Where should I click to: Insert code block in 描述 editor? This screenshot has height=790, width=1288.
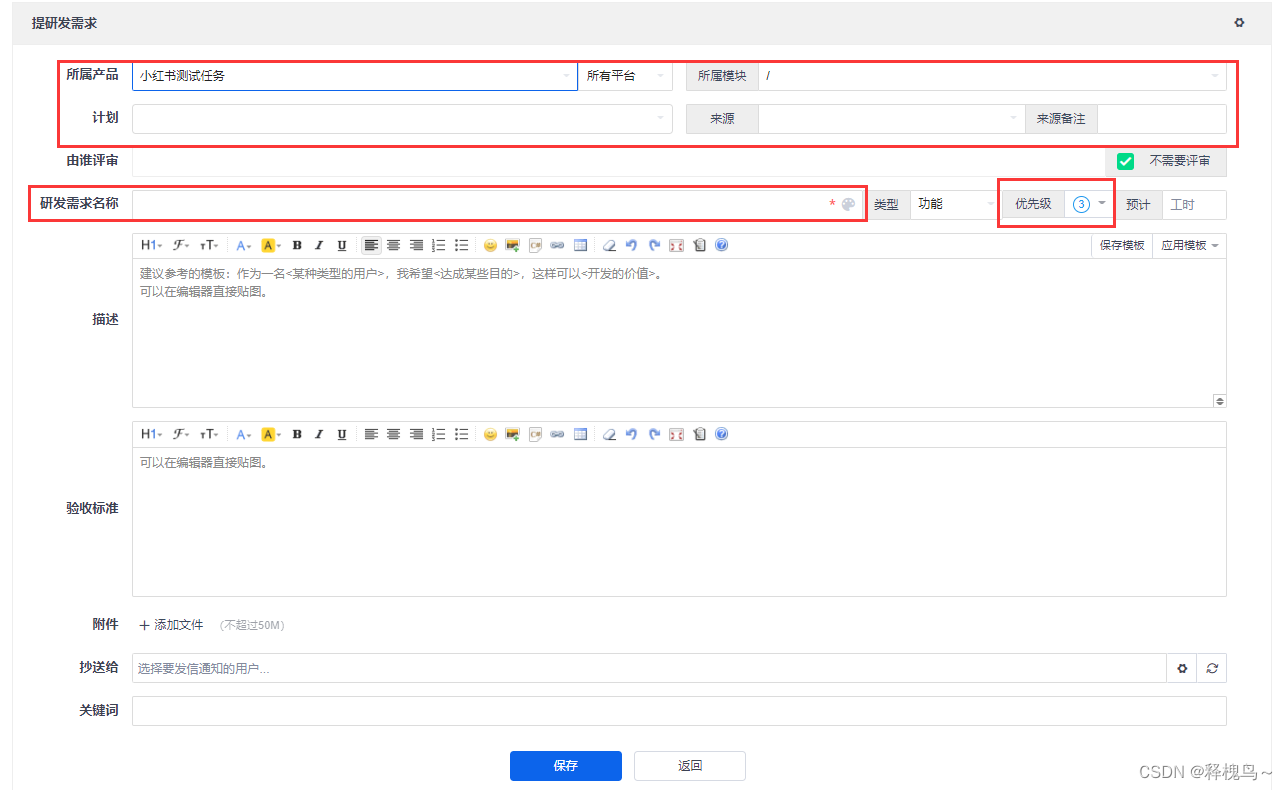[535, 245]
